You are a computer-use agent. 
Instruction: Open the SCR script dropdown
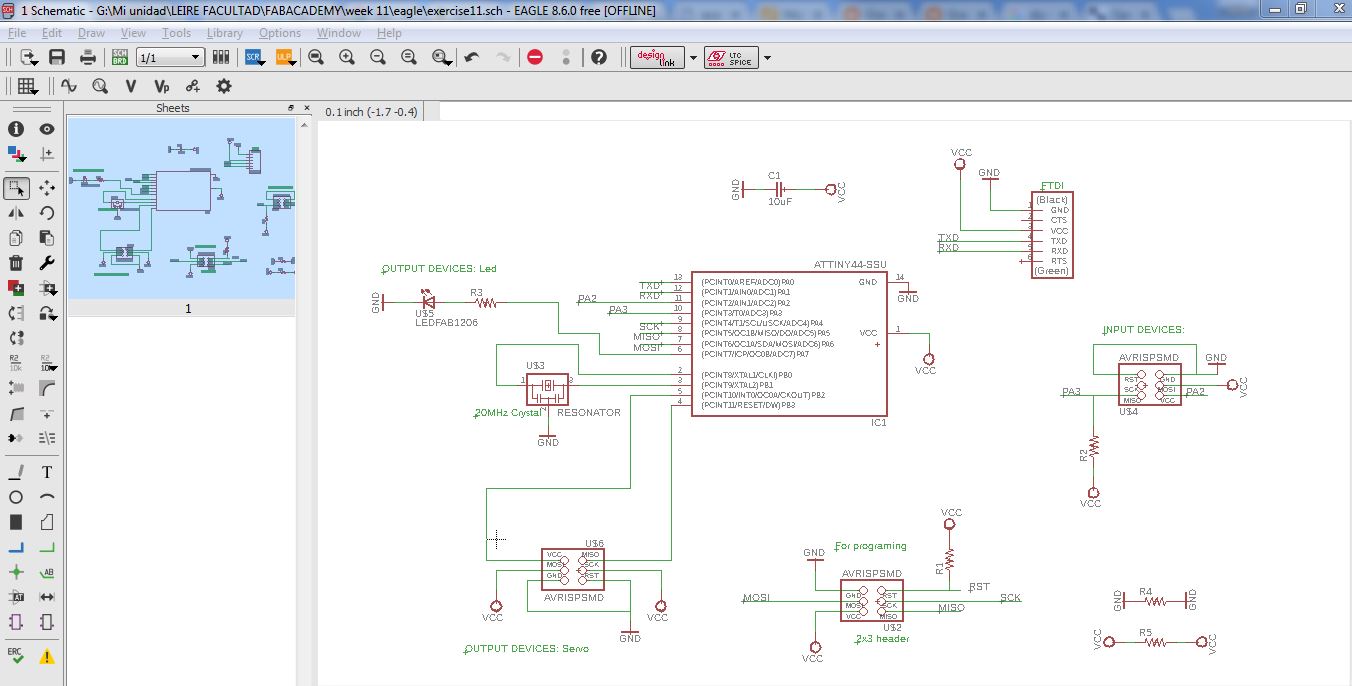[x=254, y=57]
